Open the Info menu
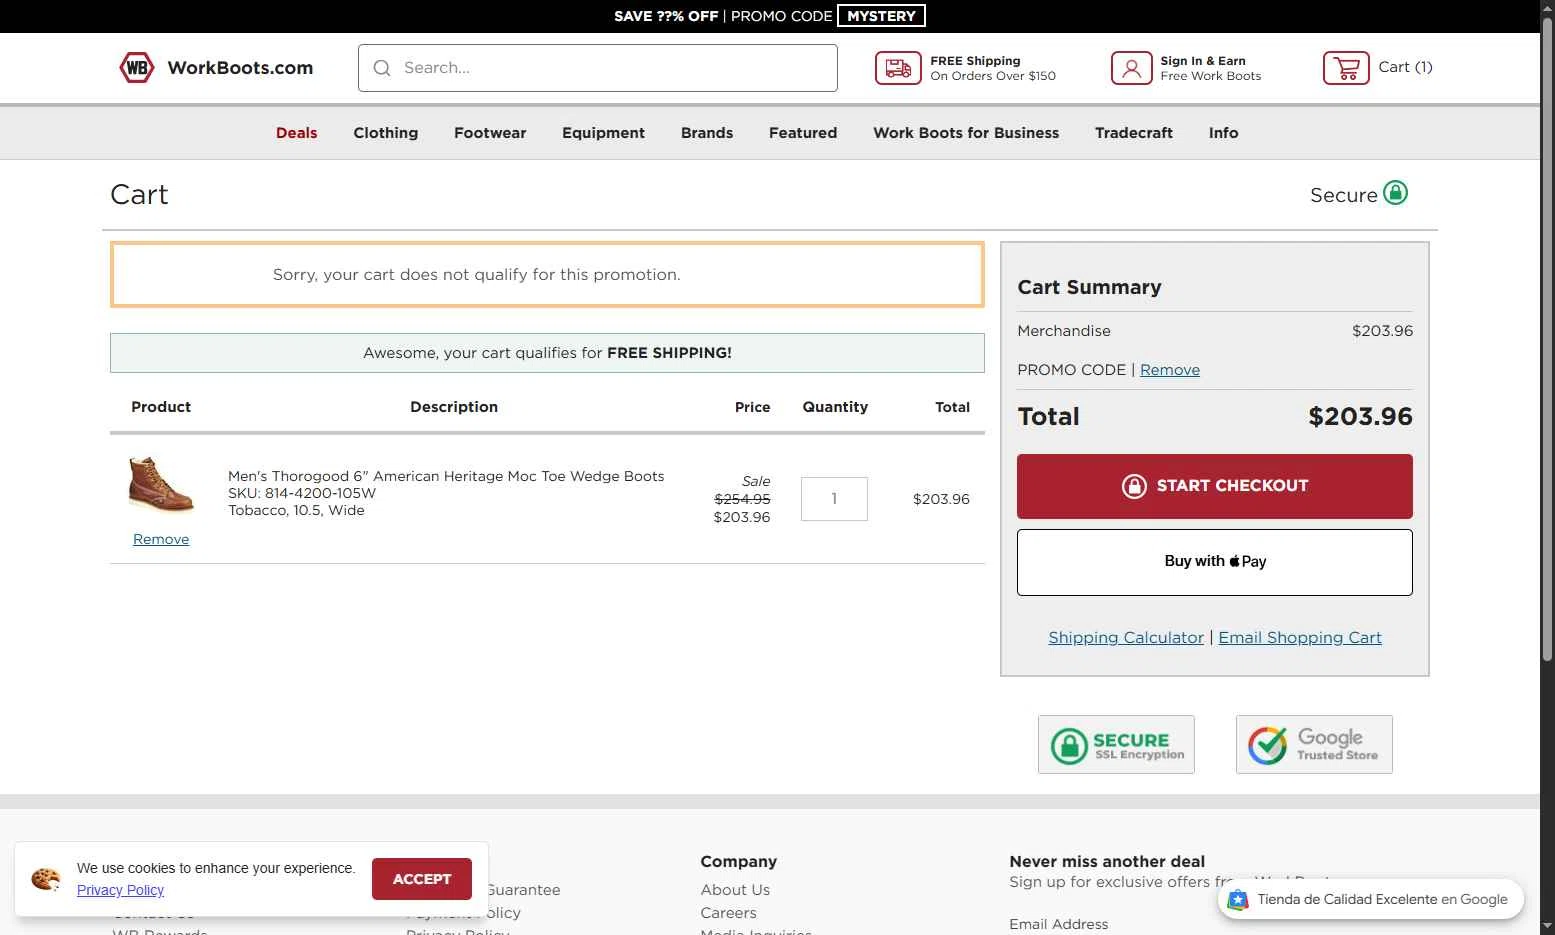This screenshot has width=1555, height=935. [x=1223, y=133]
